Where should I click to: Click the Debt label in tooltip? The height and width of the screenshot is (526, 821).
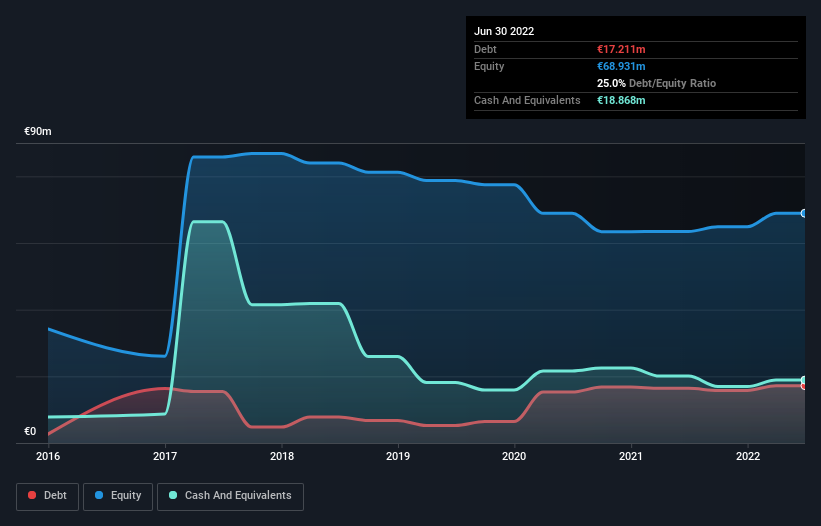pos(485,49)
